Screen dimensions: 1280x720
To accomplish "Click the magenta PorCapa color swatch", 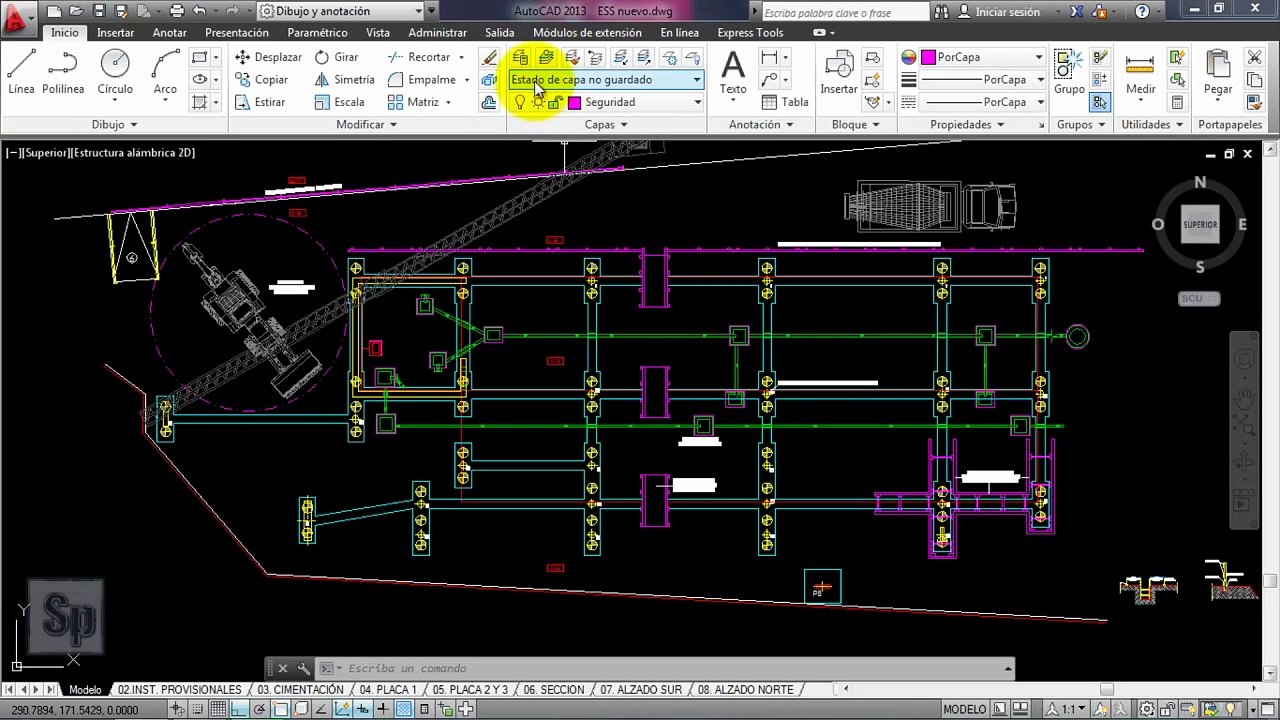I will [929, 57].
